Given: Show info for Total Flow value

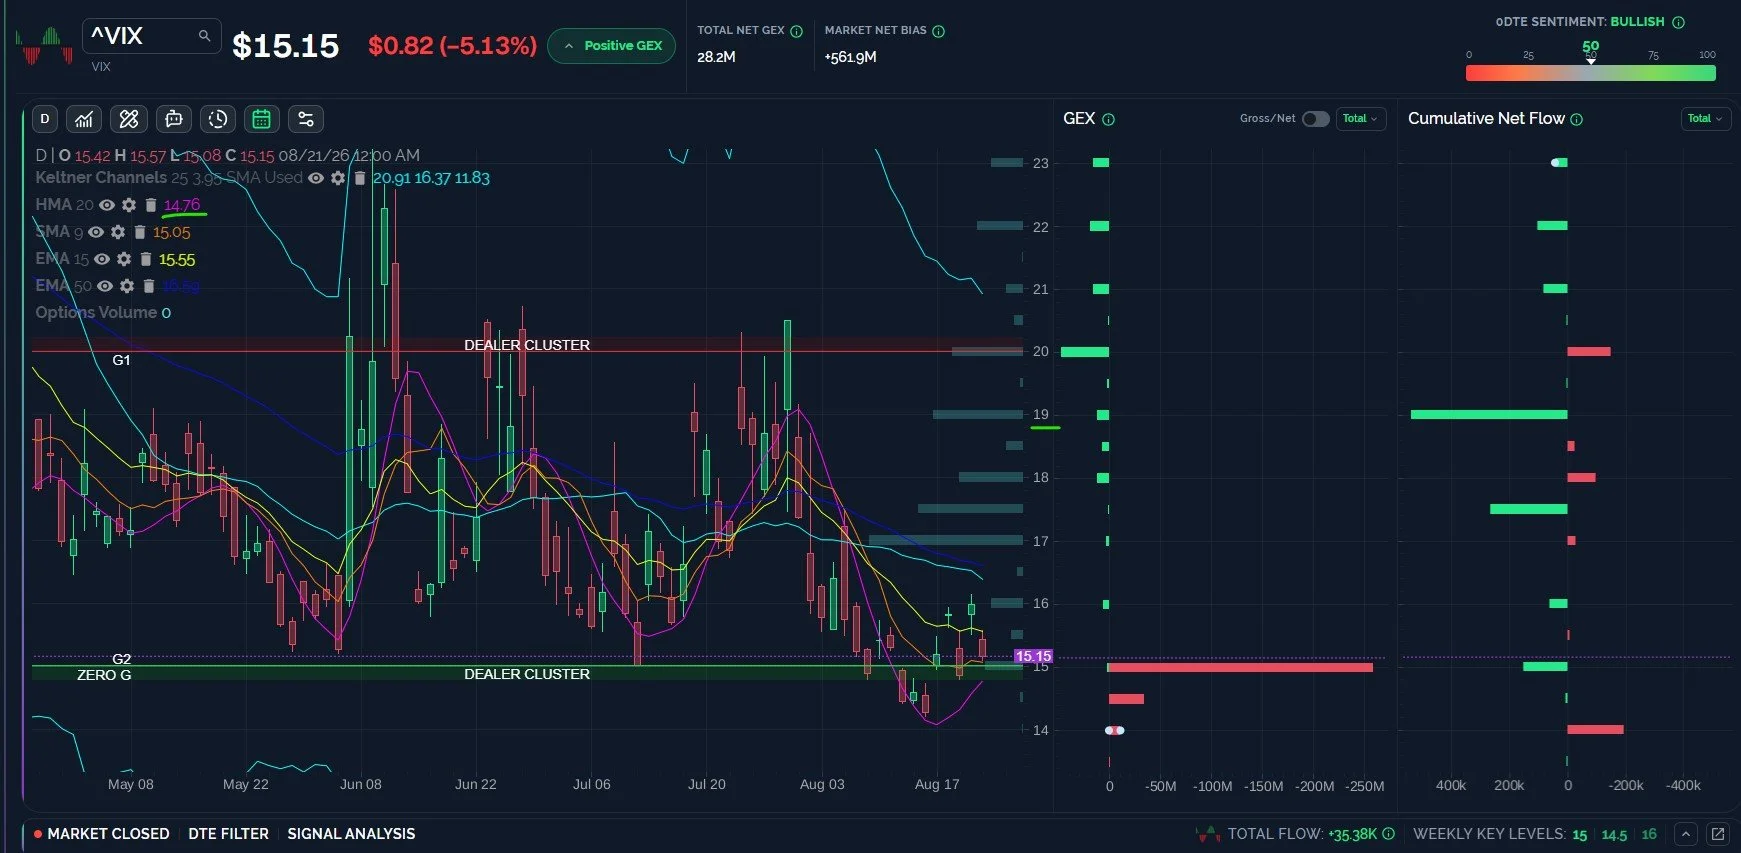Looking at the screenshot, I should [x=1389, y=834].
